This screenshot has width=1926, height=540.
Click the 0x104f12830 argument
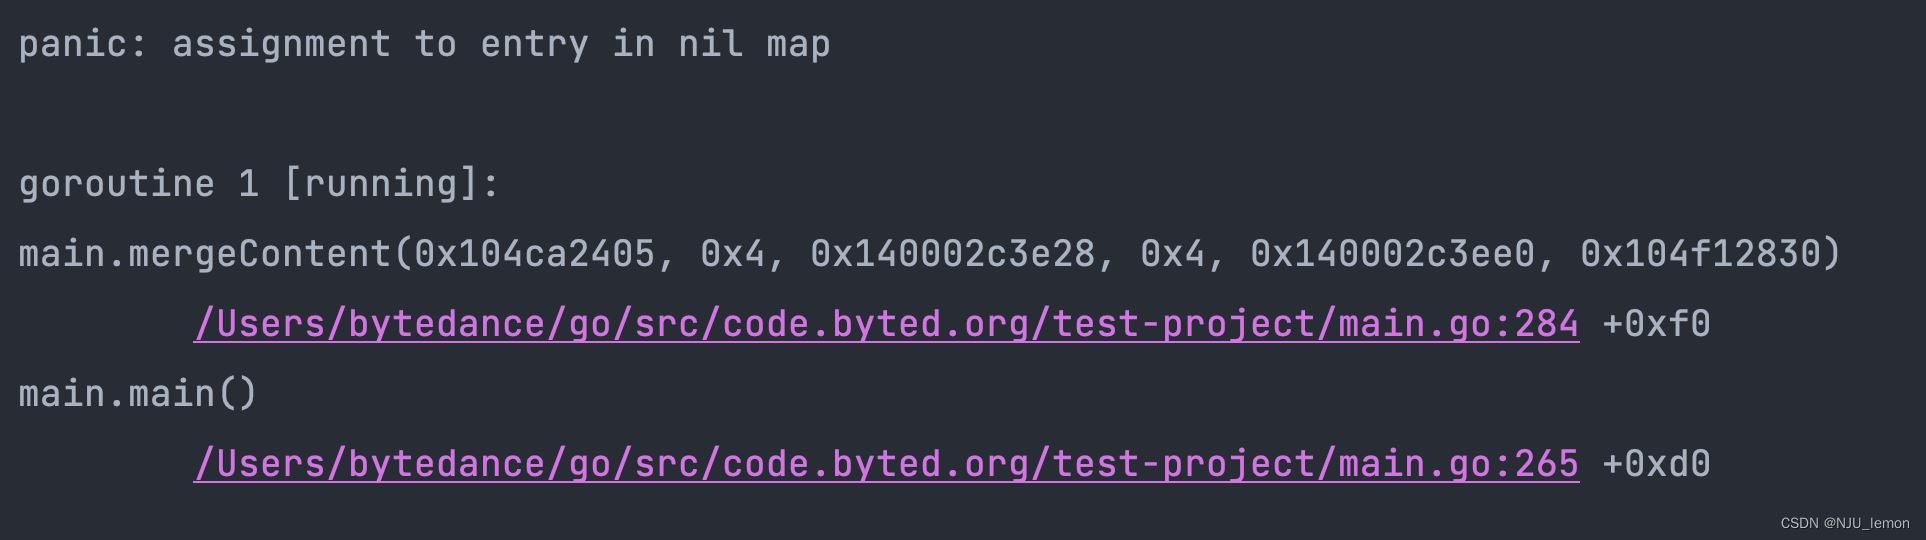point(1700,254)
